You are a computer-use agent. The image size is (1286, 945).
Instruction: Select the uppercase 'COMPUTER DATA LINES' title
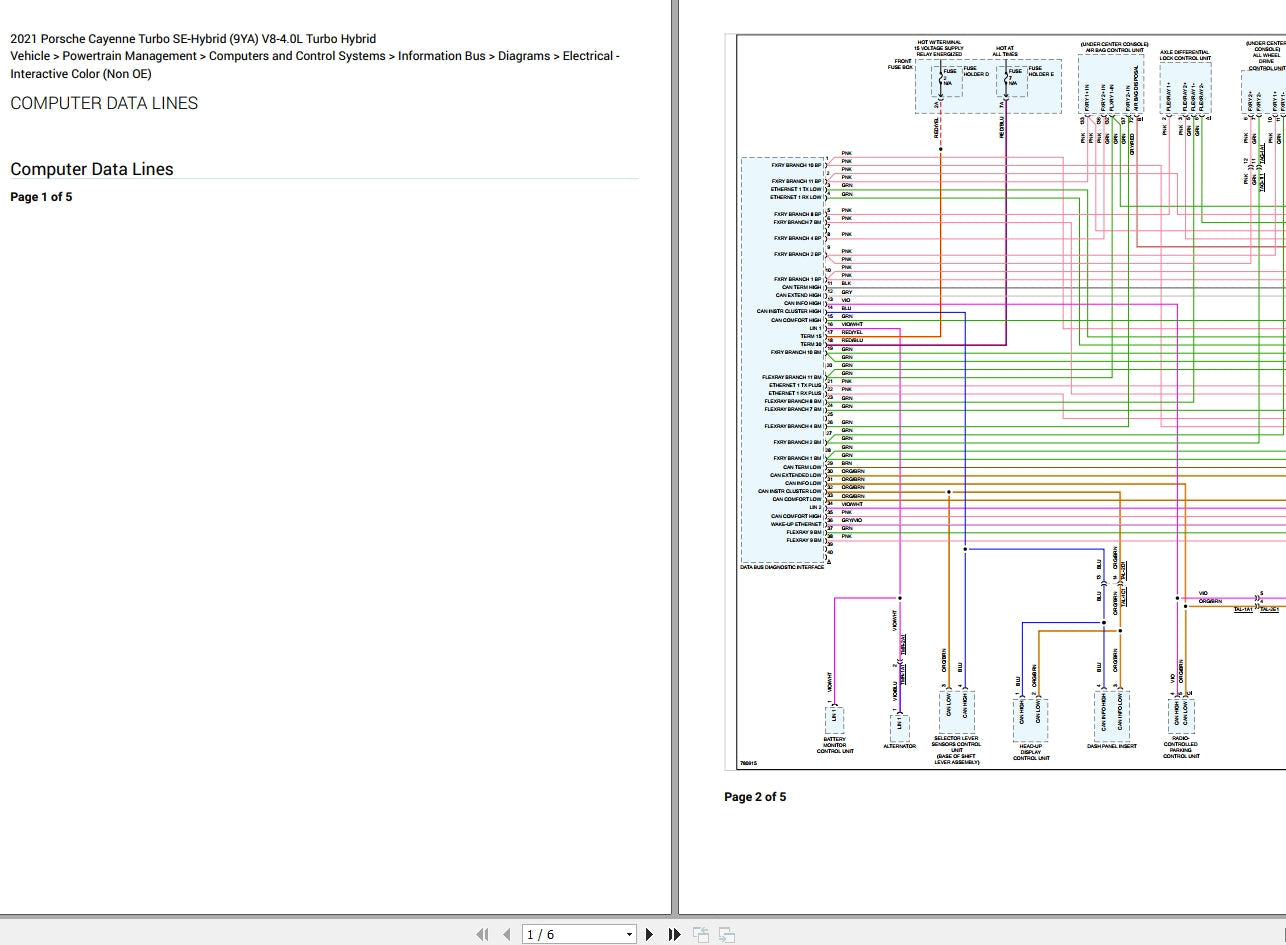pyautogui.click(x=104, y=103)
